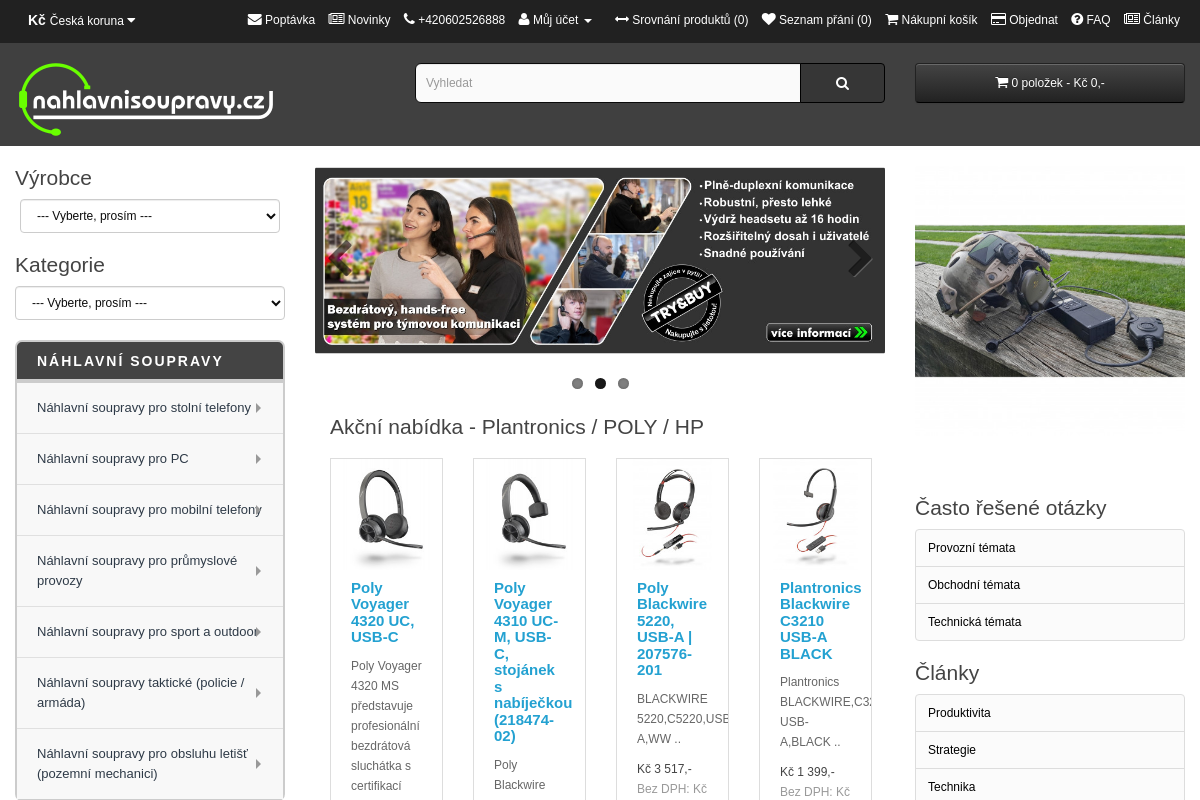The image size is (1200, 800).
Task: Expand Můj účet menu
Action: click(x=555, y=20)
